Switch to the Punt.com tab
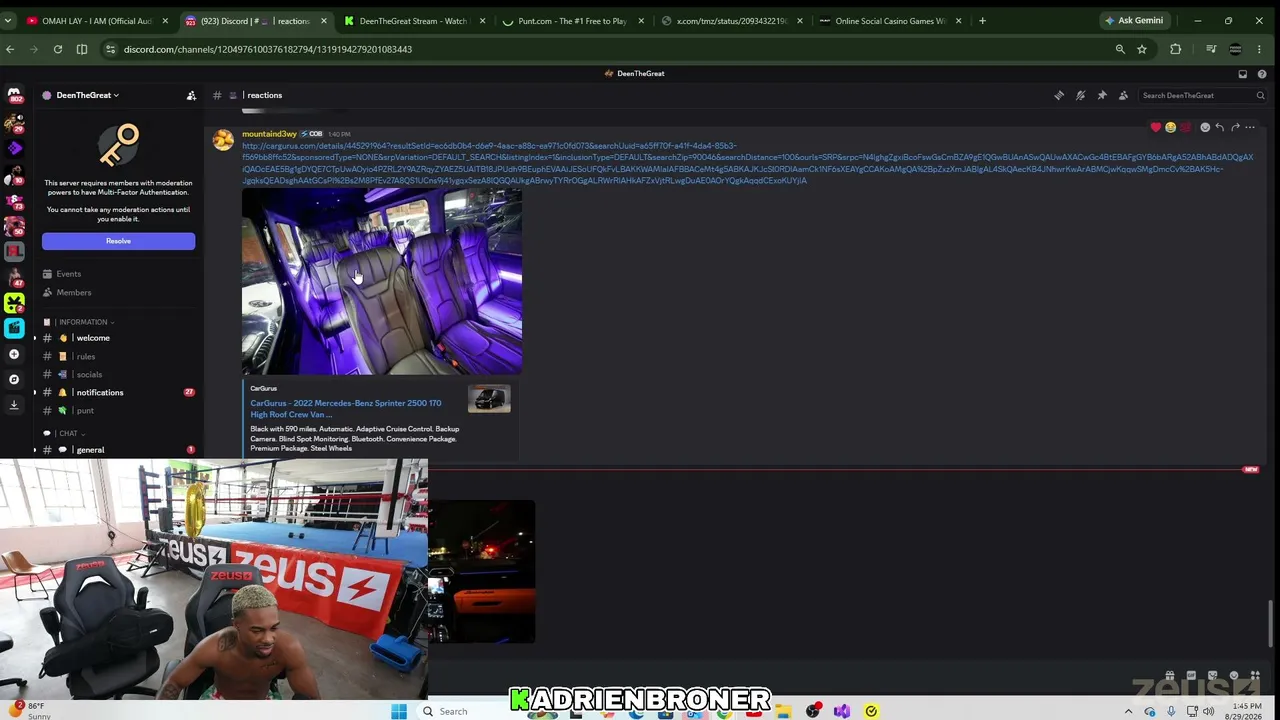1280x720 pixels. 572,21
